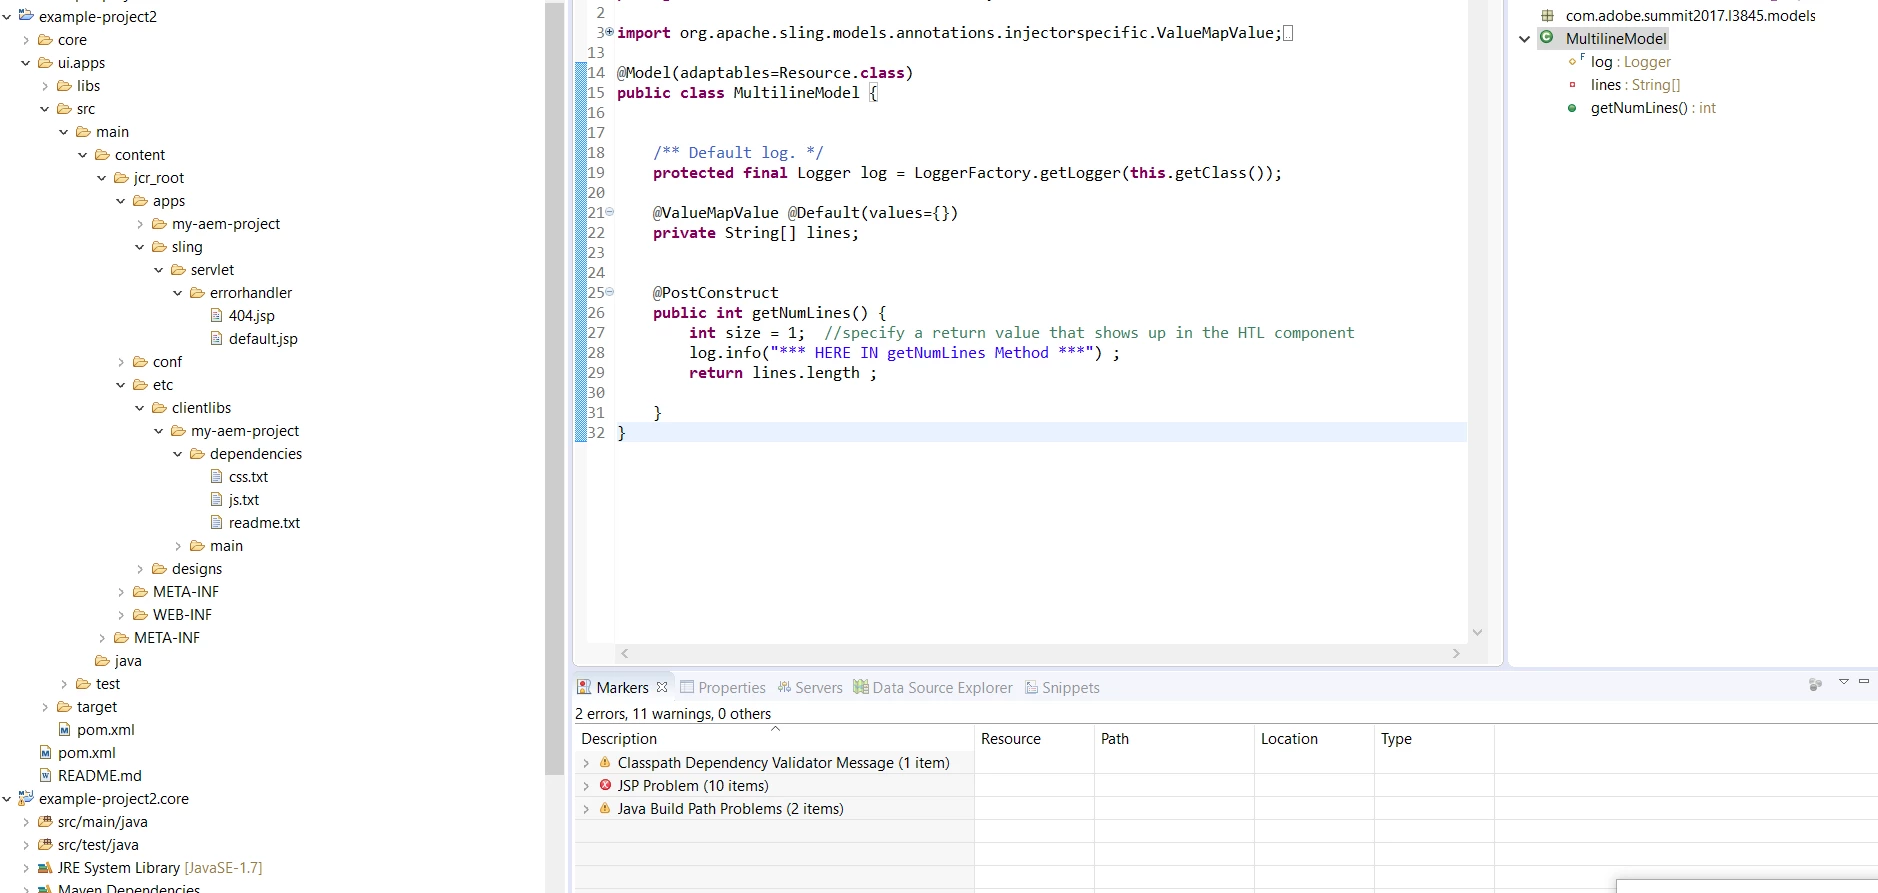Select the css.txt file icon
The width and height of the screenshot is (1878, 893).
click(x=217, y=476)
